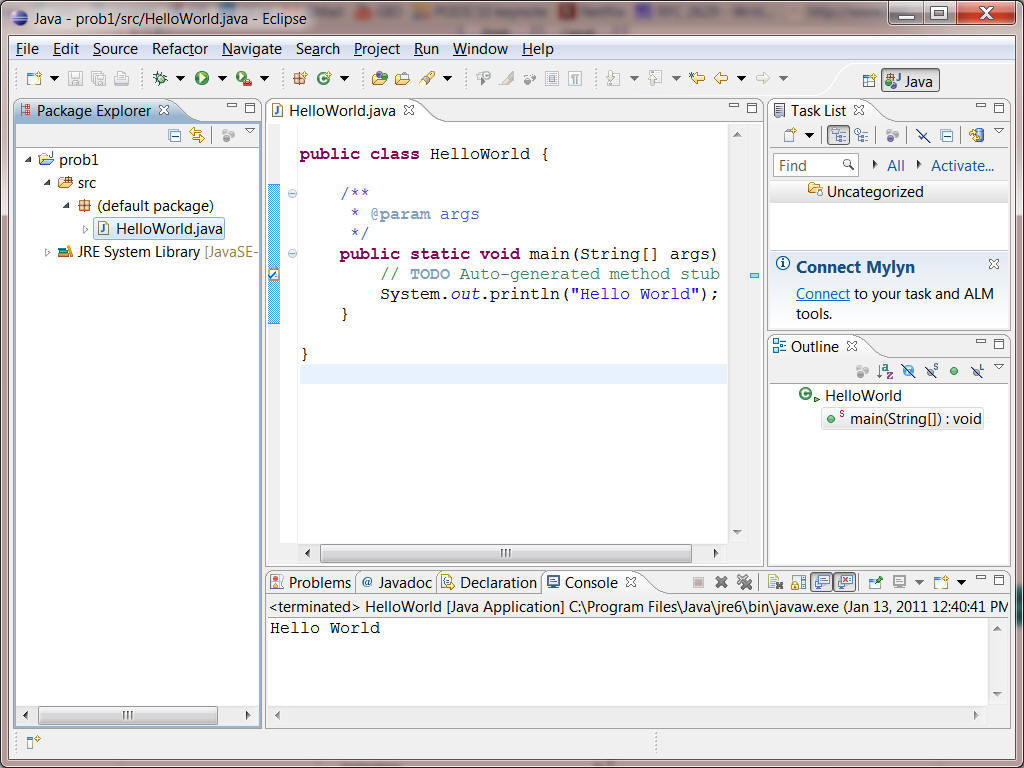This screenshot has height=768, width=1024.
Task: Click the Open Task folder icon
Action: pos(403,78)
